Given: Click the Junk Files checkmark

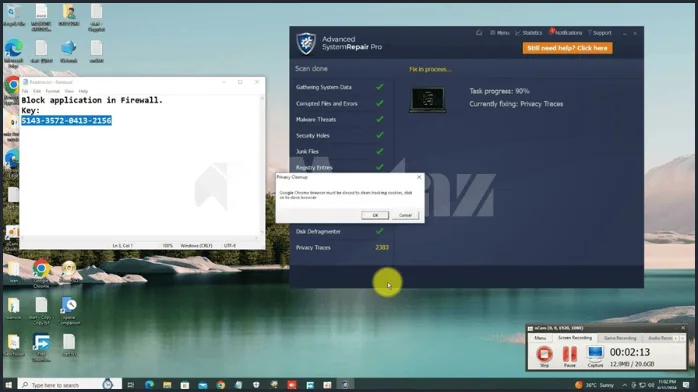Looking at the screenshot, I should coord(380,151).
